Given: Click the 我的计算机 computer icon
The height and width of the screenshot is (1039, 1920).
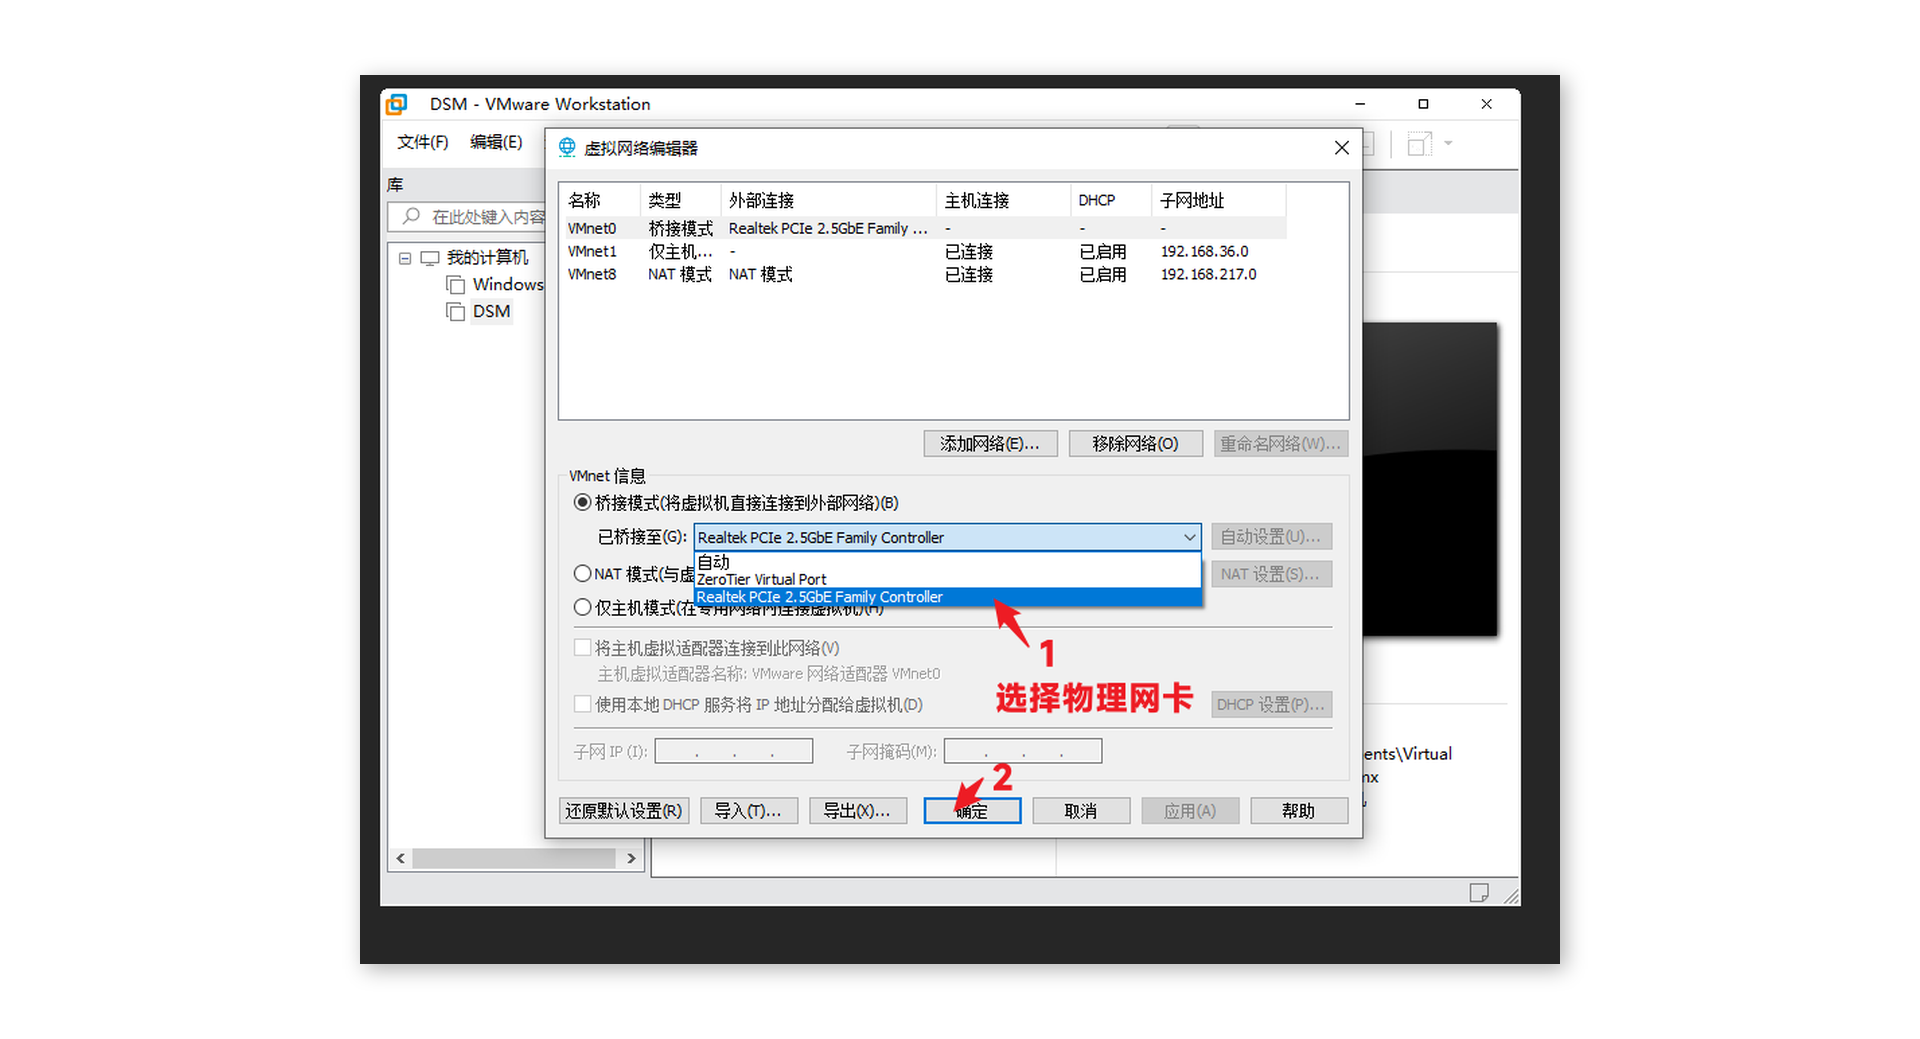Looking at the screenshot, I should click(x=430, y=258).
